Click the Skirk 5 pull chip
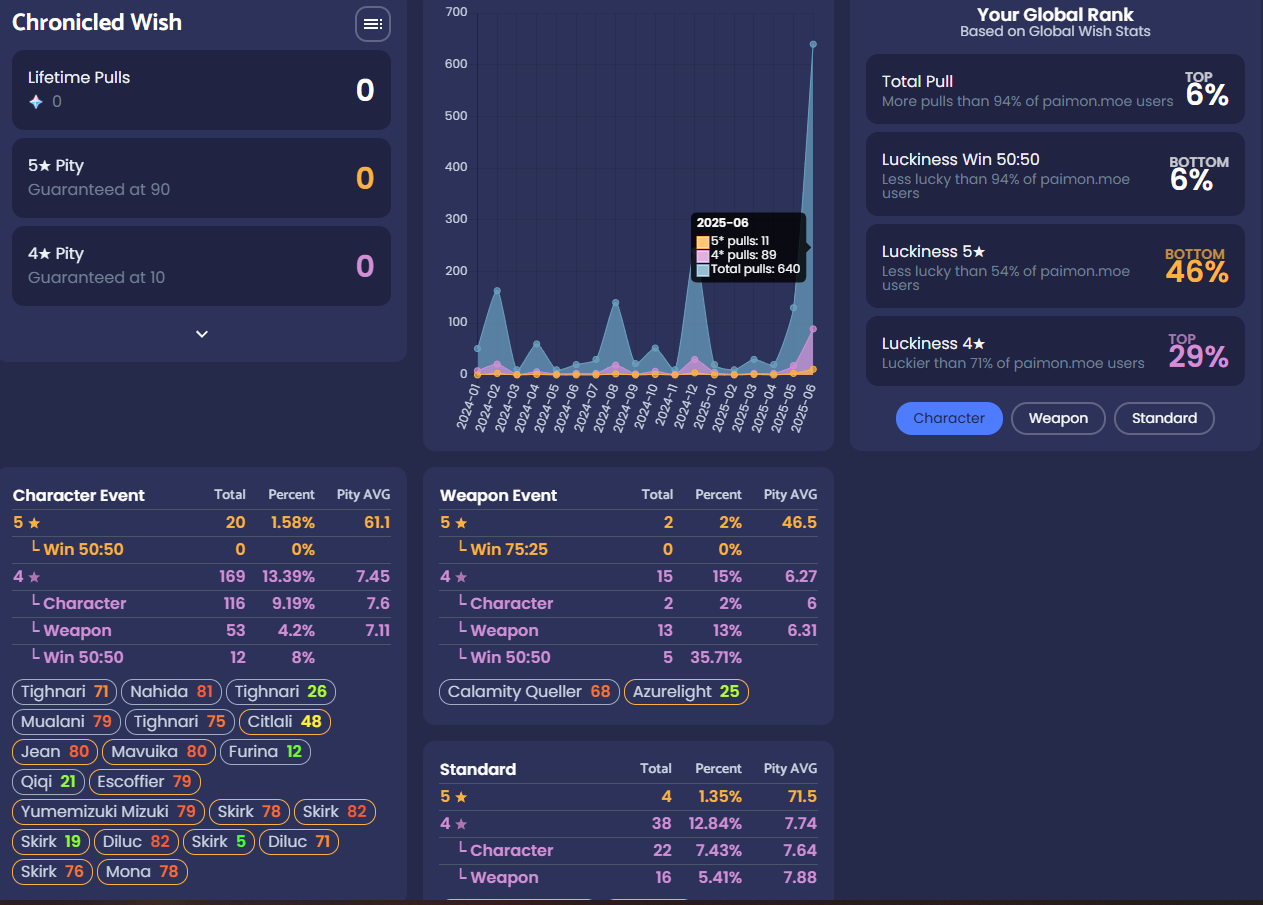The height and width of the screenshot is (905, 1263). click(x=219, y=842)
